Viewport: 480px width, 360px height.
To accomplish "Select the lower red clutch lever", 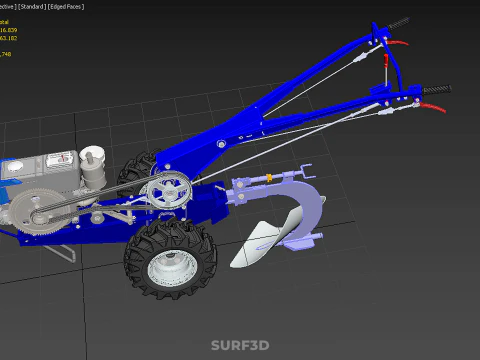I will [x=433, y=107].
